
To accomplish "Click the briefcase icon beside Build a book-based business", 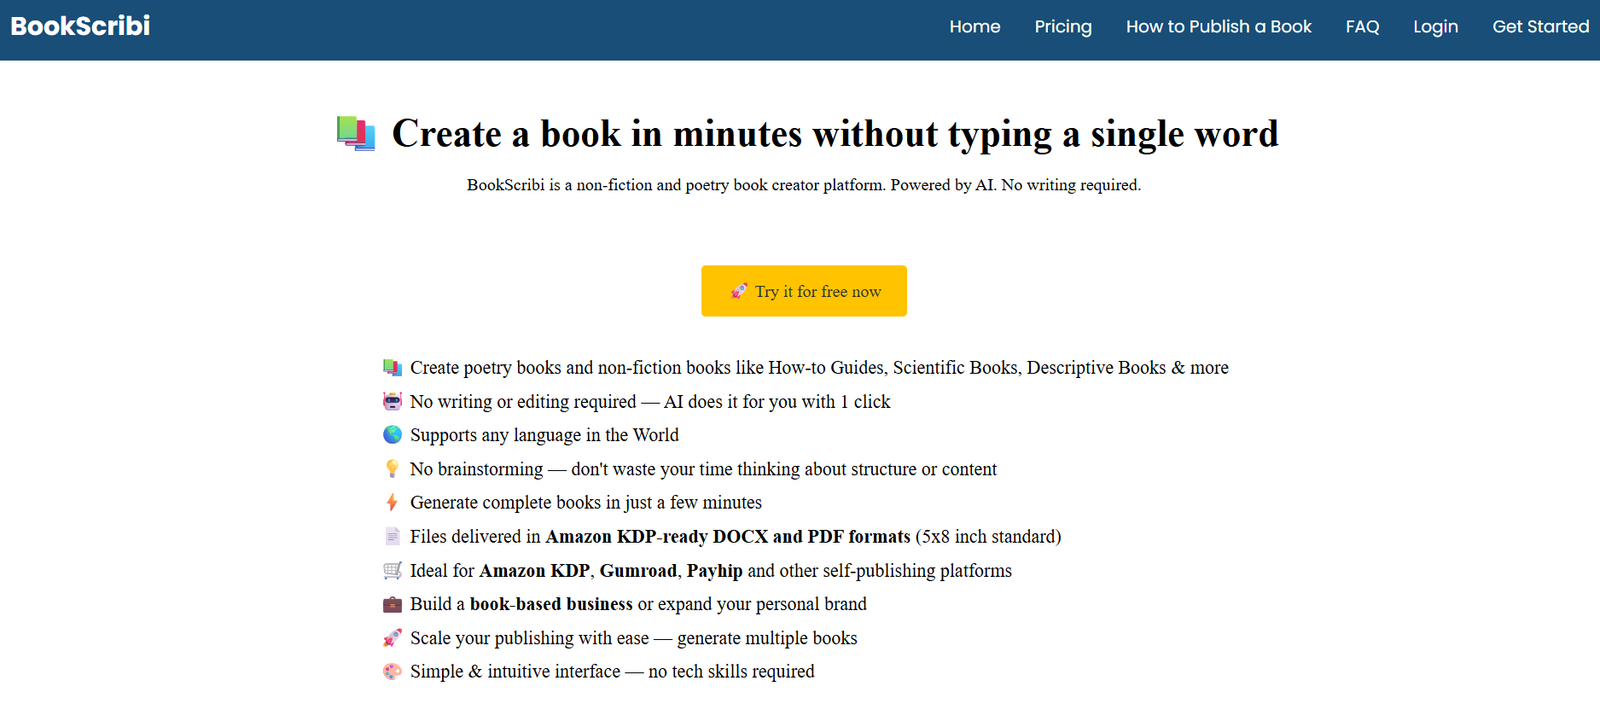I will 392,604.
